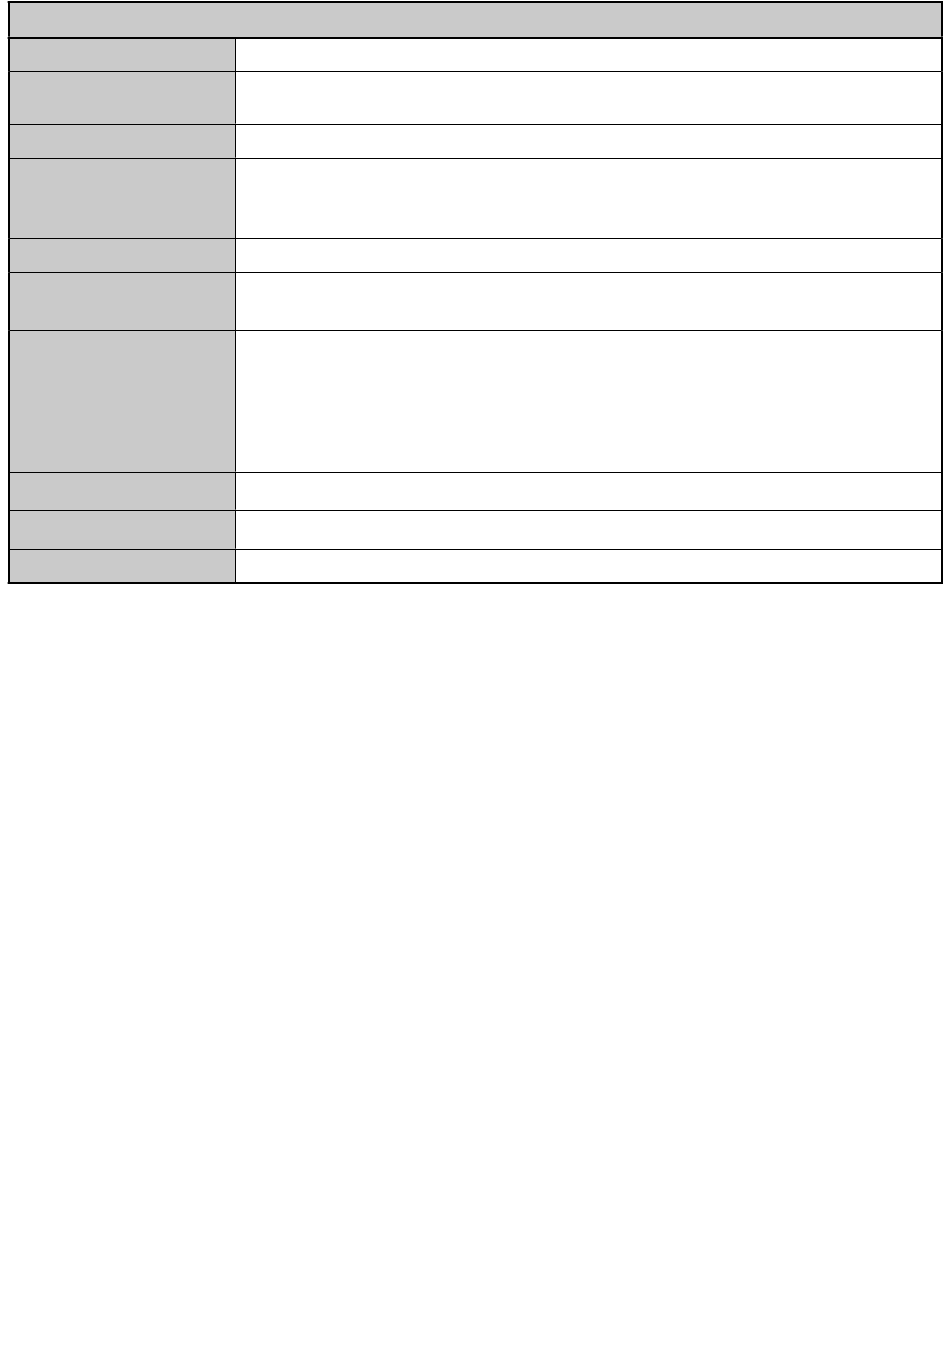Click the second row's white value cell
Screen dimensions: 950x1371
[588, 98]
